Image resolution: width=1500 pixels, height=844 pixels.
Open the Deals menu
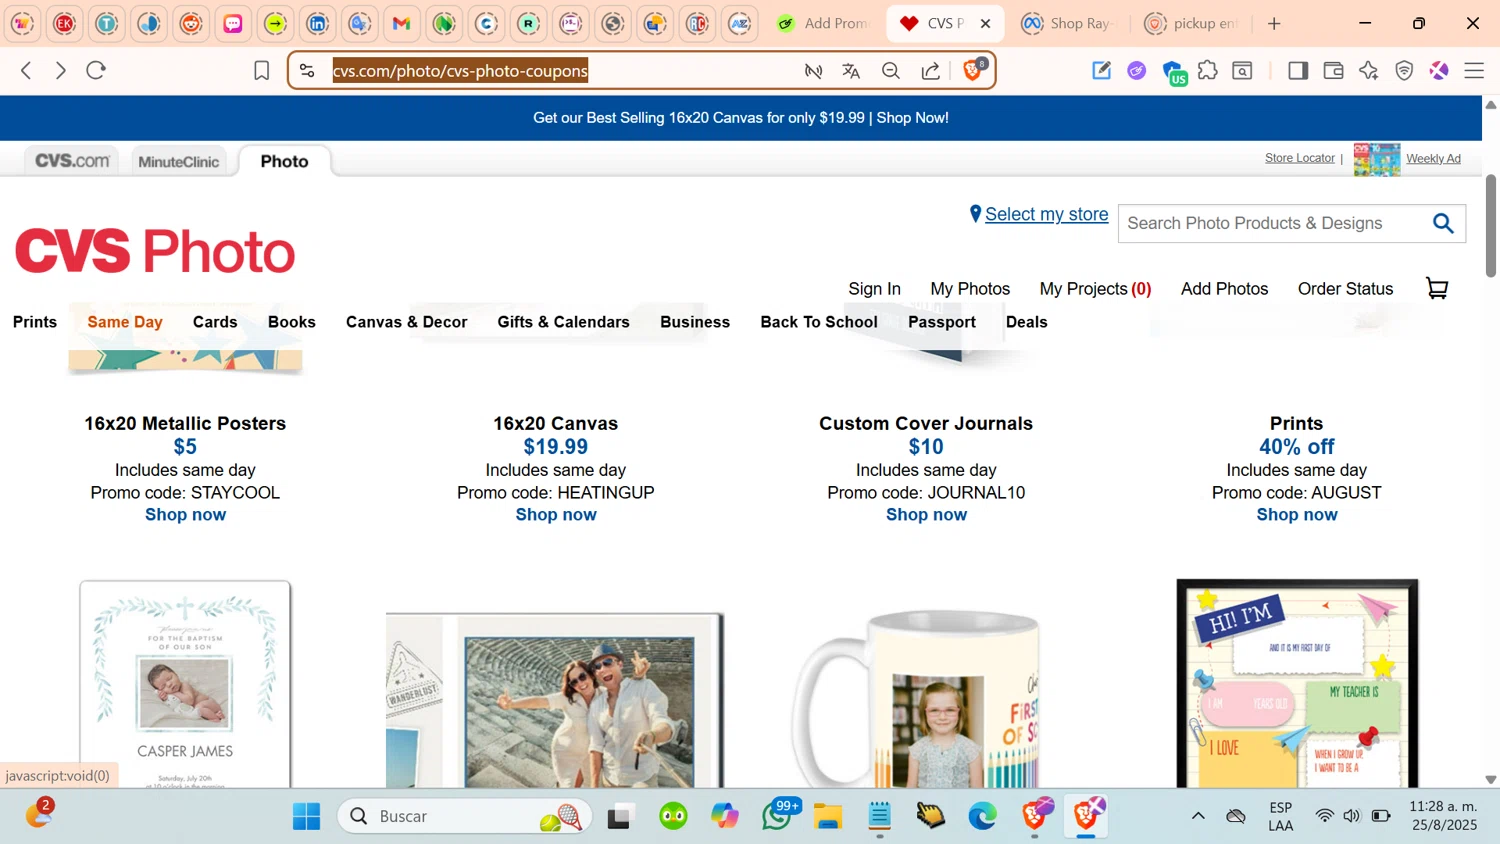tap(1027, 322)
